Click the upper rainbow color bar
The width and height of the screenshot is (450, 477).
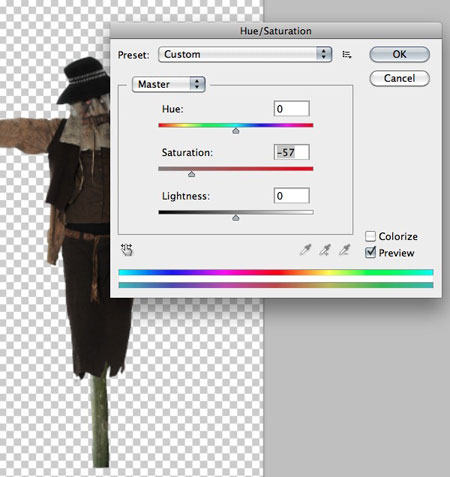pyautogui.click(x=276, y=272)
